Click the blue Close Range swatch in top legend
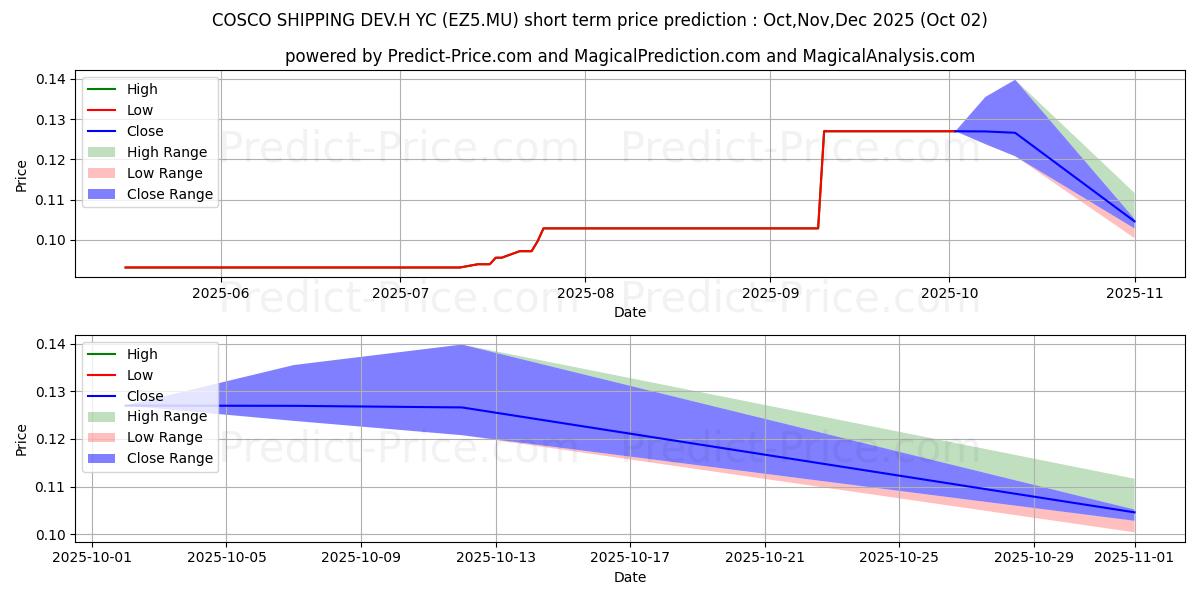This screenshot has width=1200, height=600. (x=101, y=194)
